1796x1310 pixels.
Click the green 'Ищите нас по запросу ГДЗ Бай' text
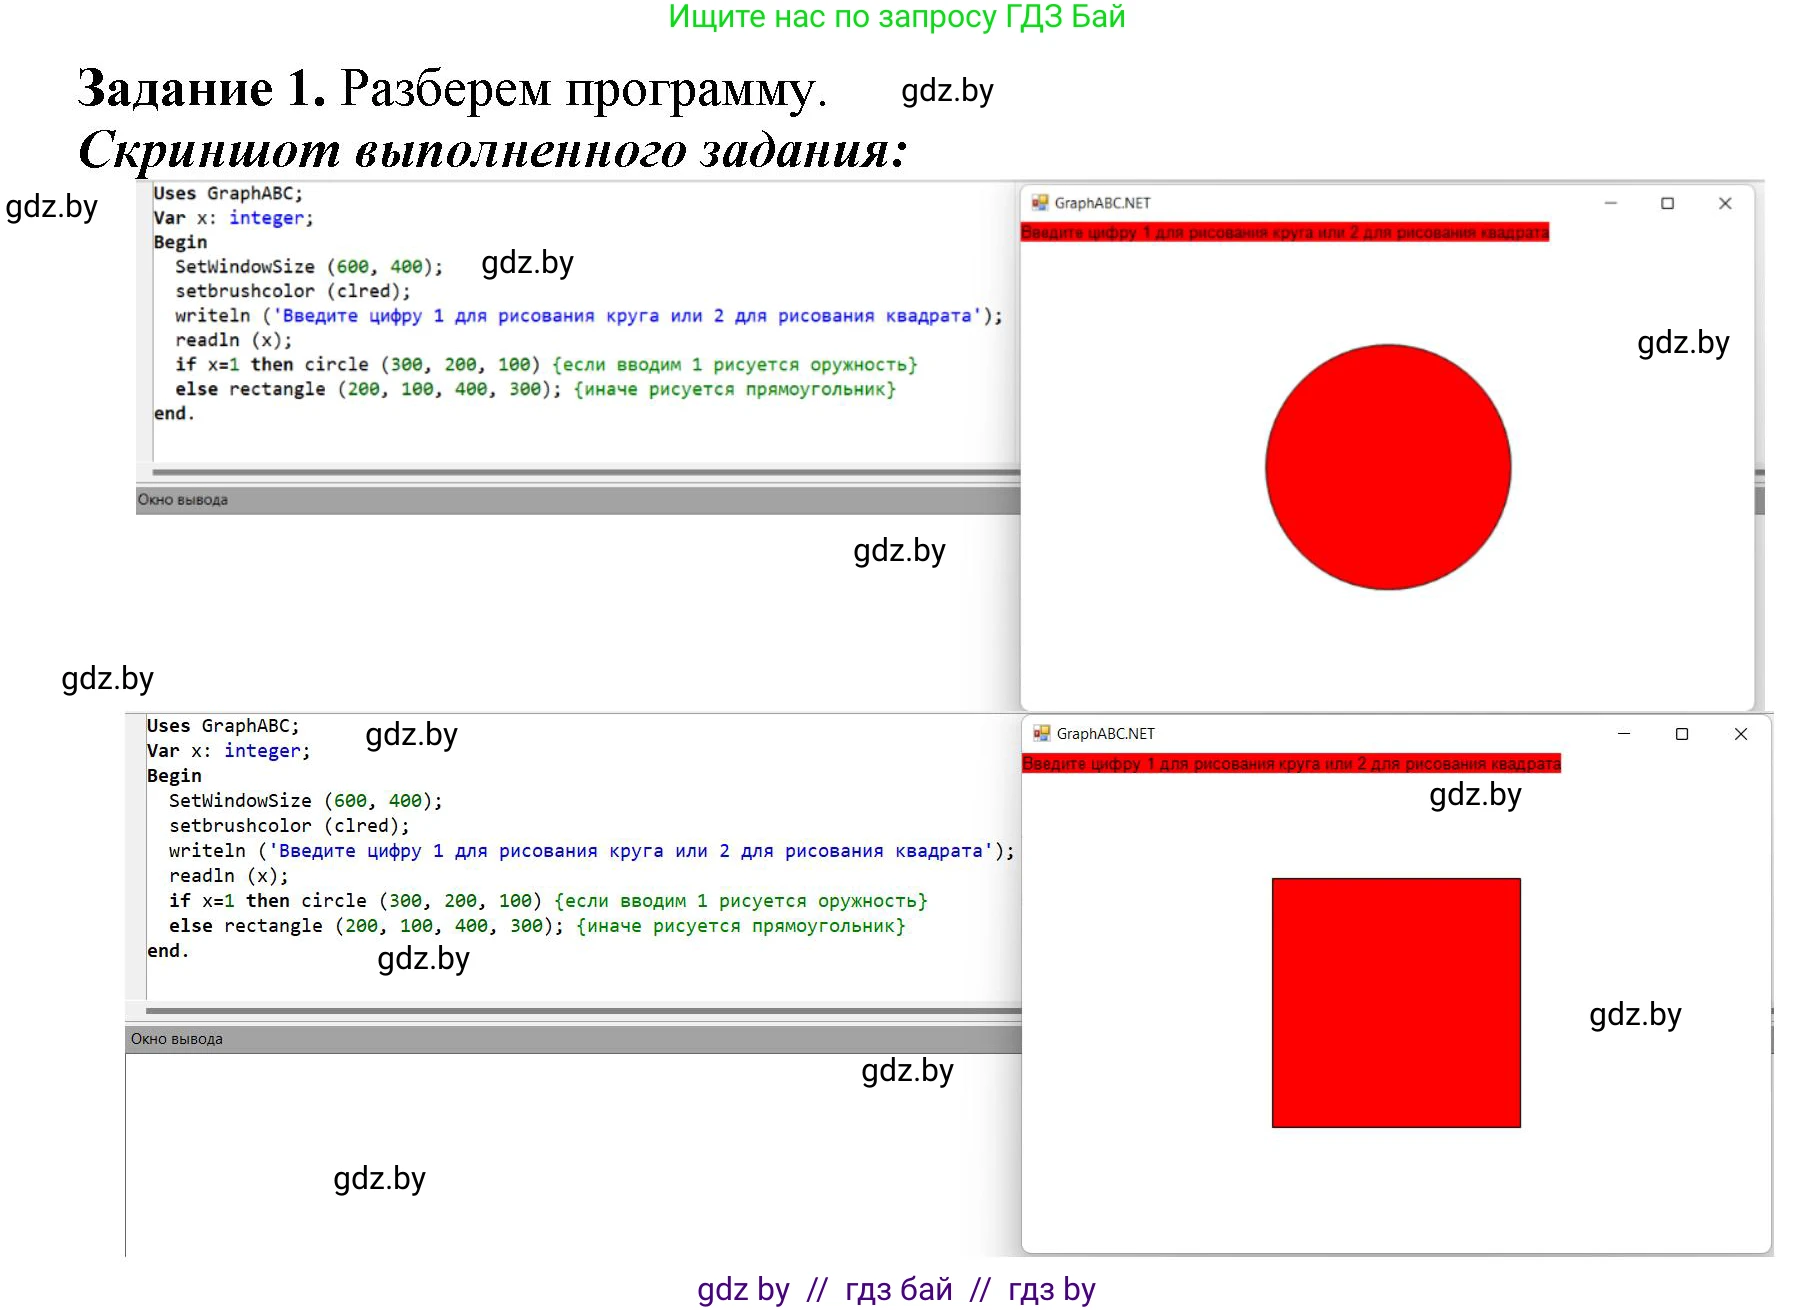click(x=896, y=17)
